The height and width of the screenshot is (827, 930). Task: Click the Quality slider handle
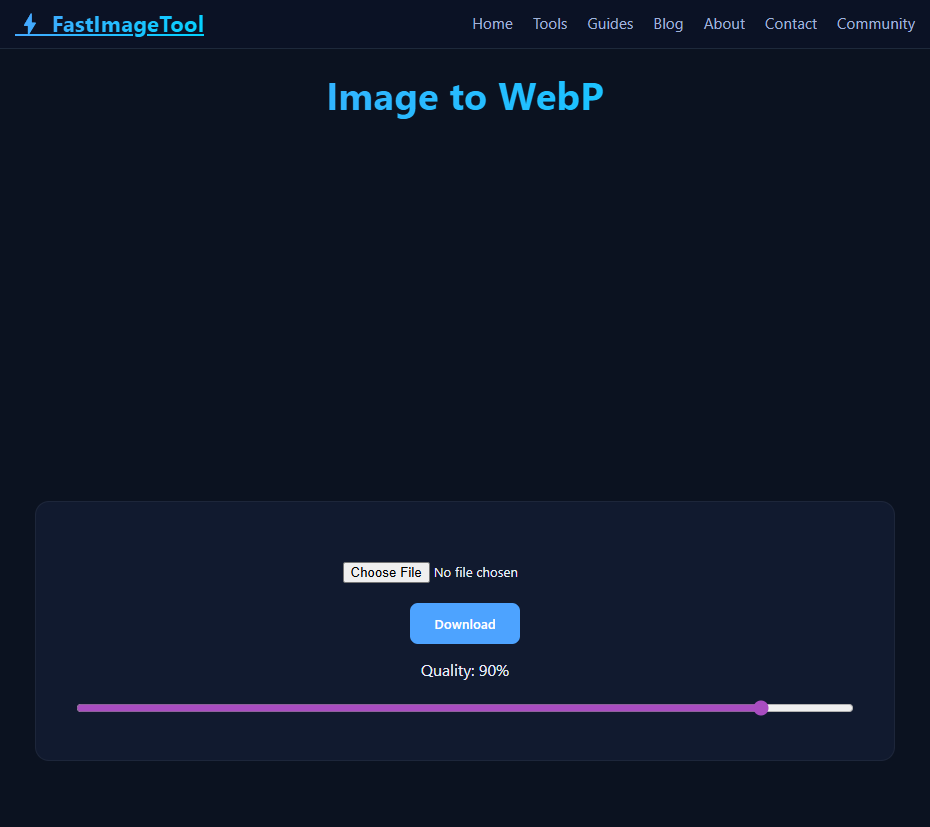[x=761, y=707]
